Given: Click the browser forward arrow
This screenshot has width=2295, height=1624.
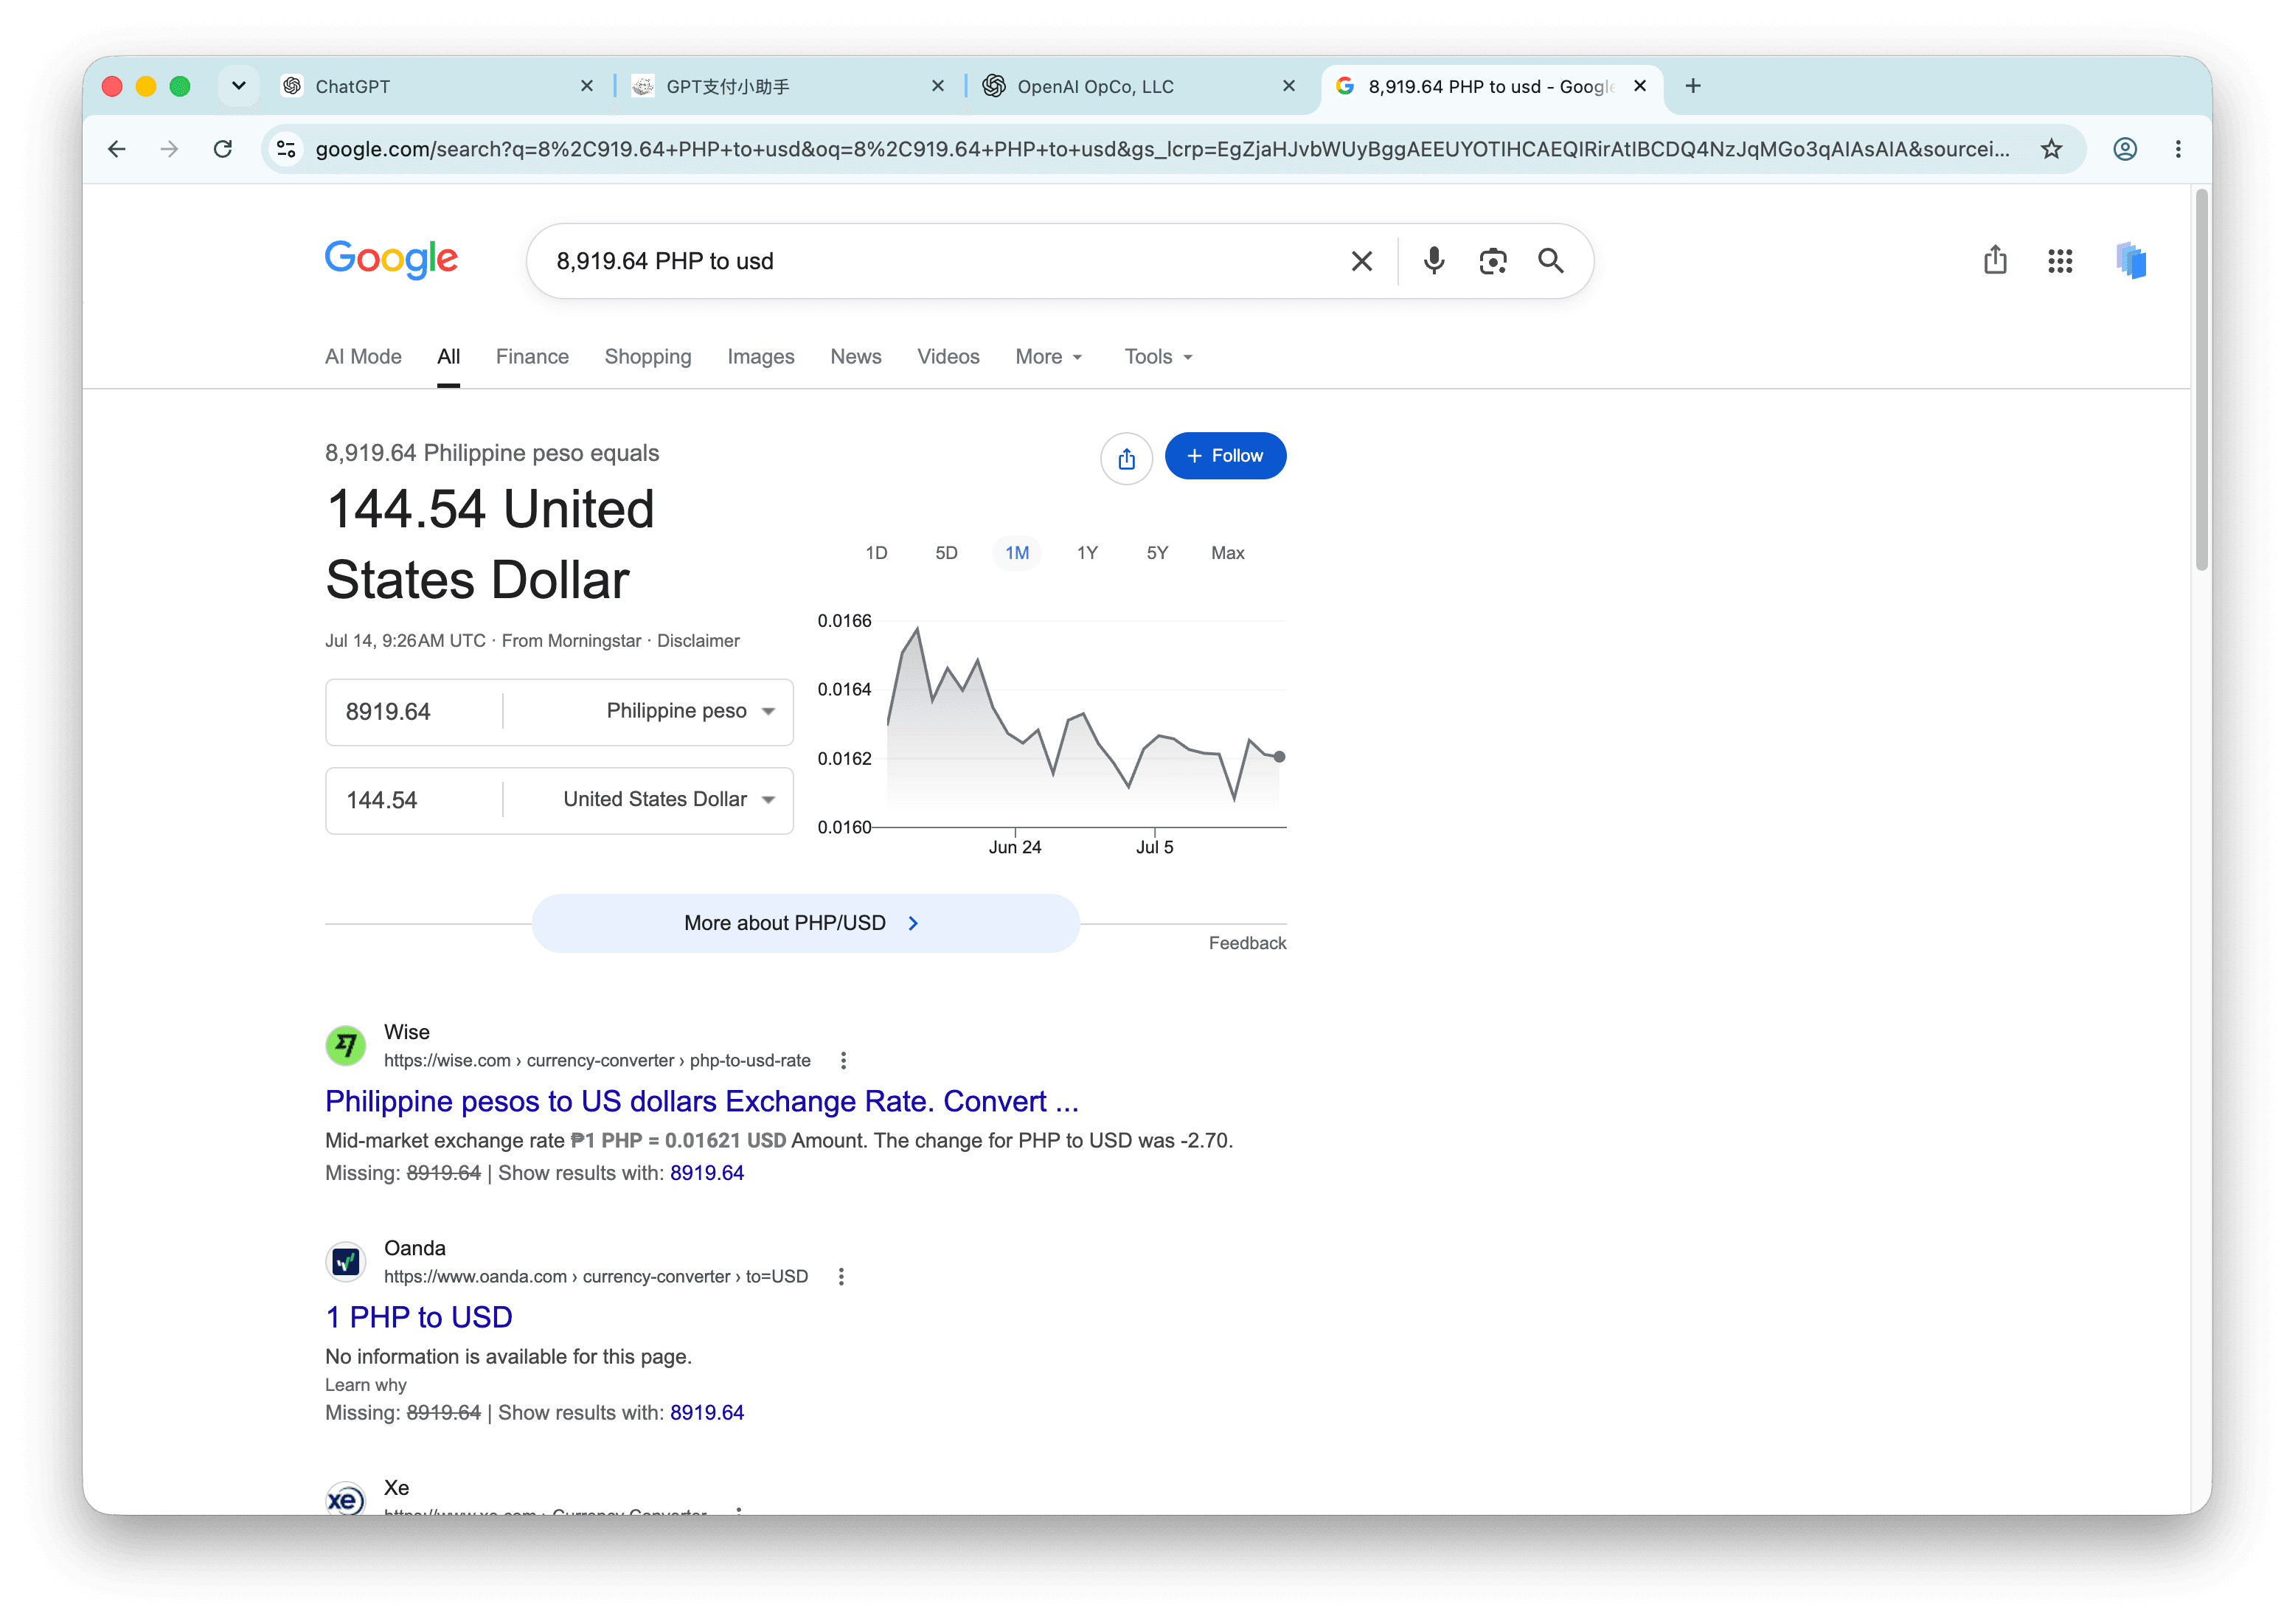Looking at the screenshot, I should [170, 149].
